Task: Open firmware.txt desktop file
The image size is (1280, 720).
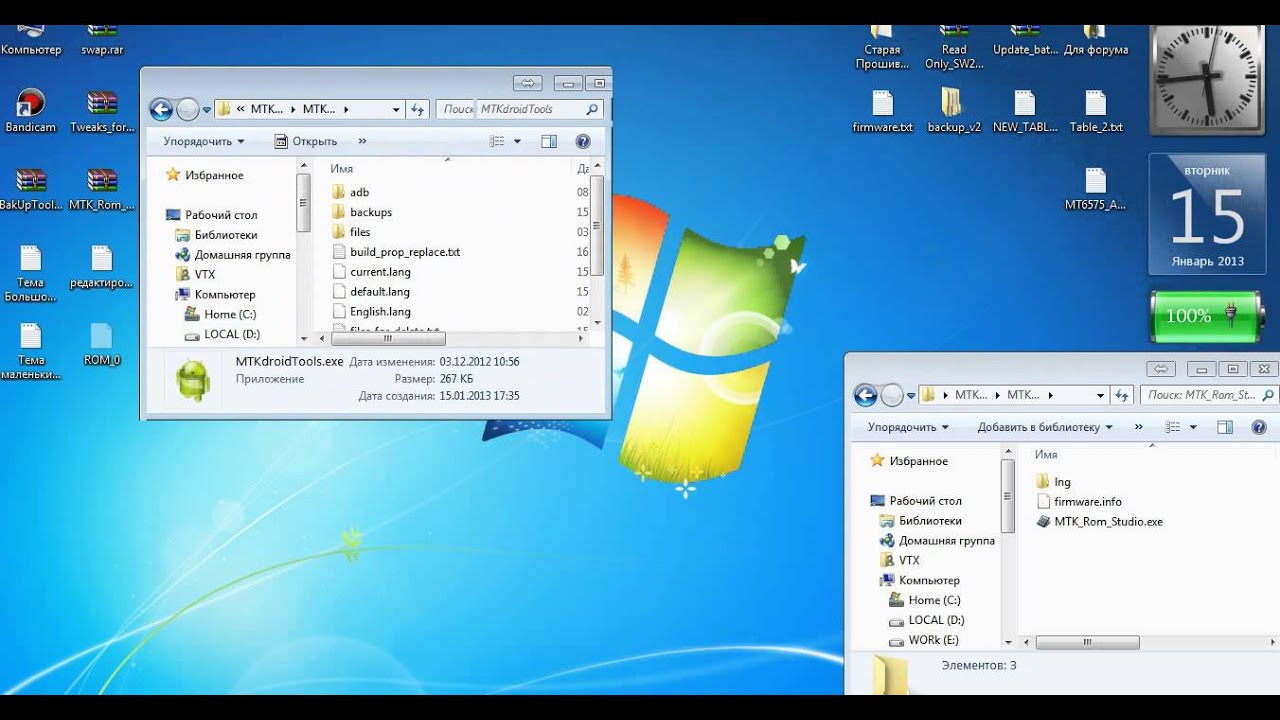Action: 882,110
